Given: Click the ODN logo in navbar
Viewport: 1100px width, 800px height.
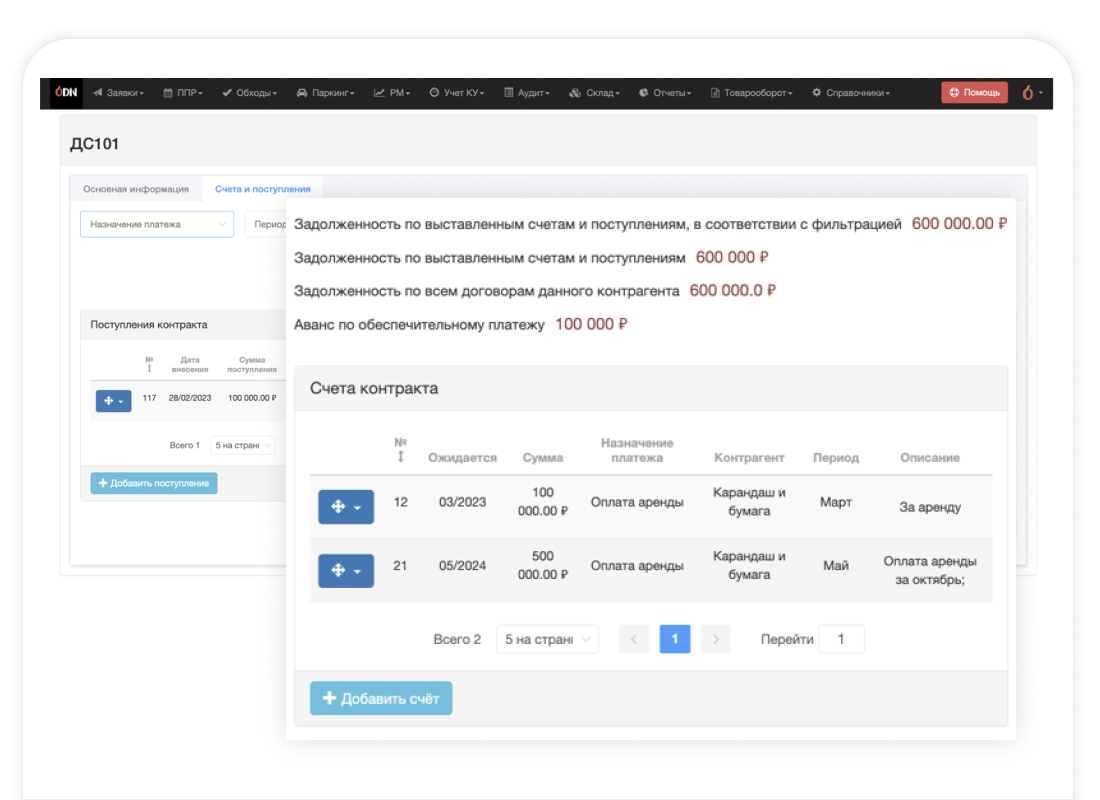Looking at the screenshot, I should coord(66,93).
